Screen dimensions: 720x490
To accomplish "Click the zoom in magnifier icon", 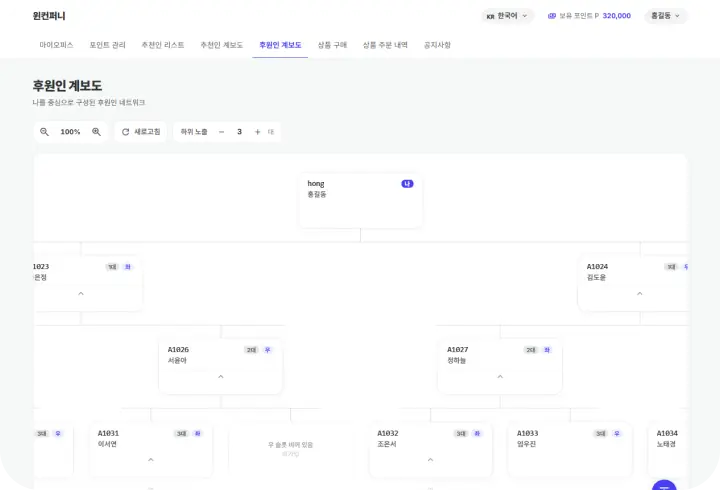I will pyautogui.click(x=96, y=132).
